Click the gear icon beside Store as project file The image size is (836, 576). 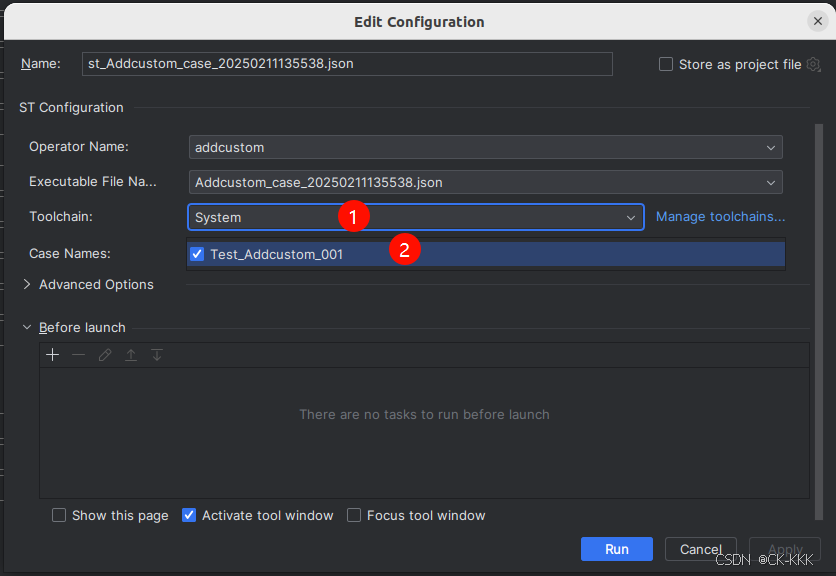click(813, 64)
